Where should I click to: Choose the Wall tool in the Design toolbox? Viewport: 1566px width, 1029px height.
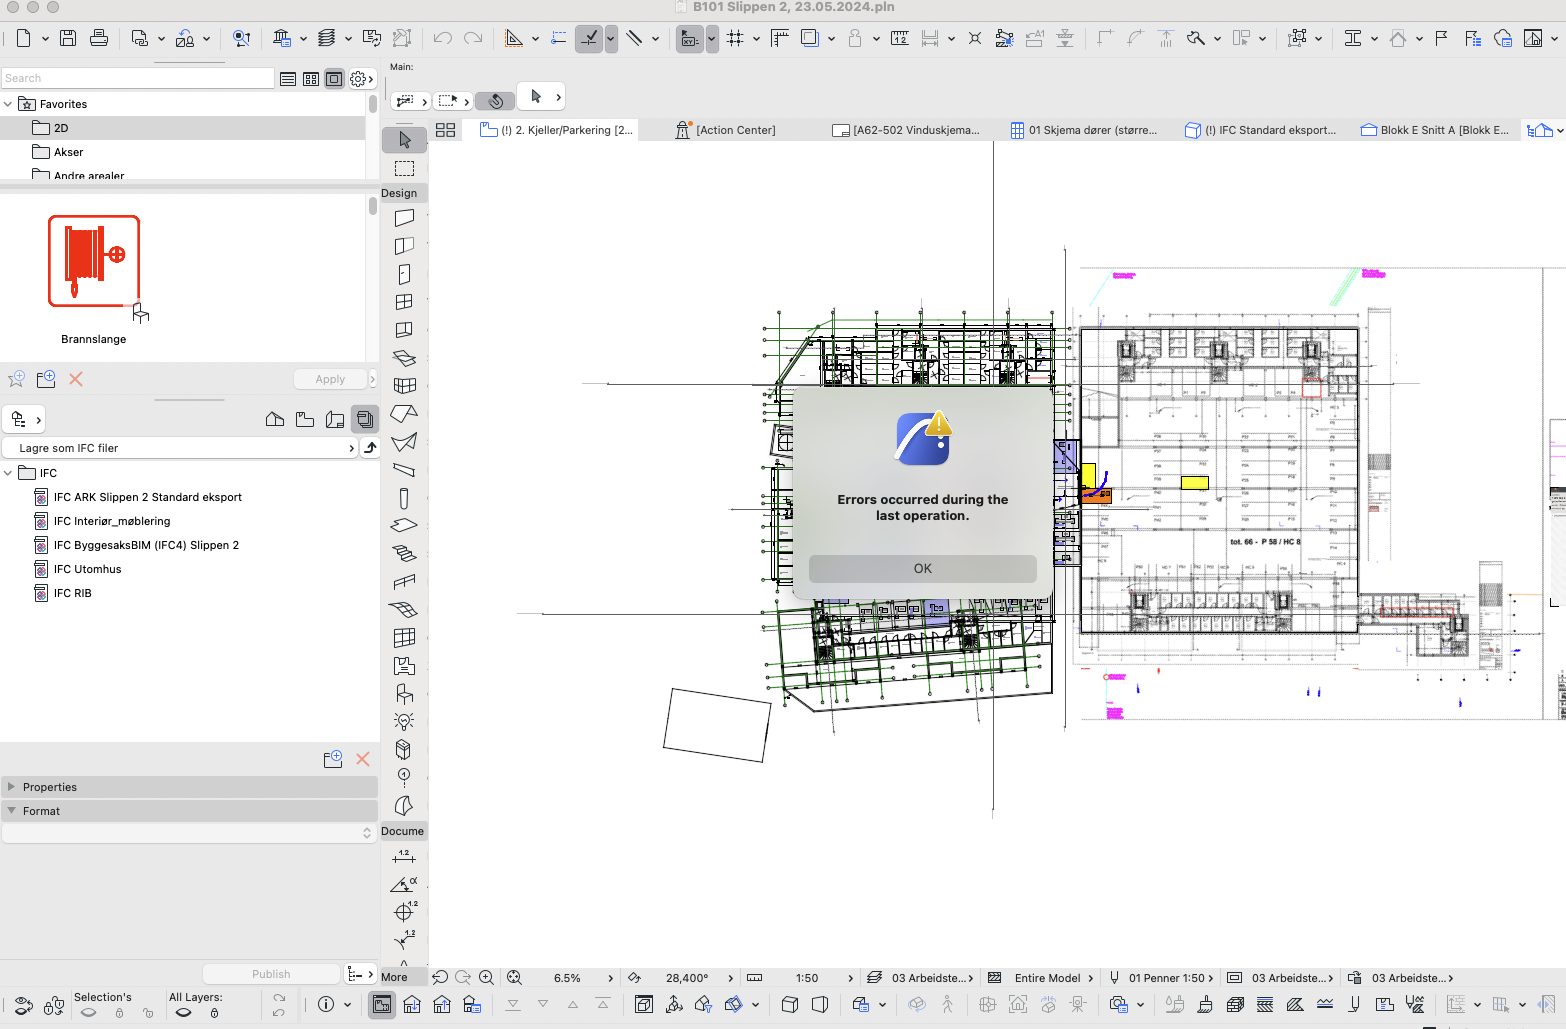404,218
